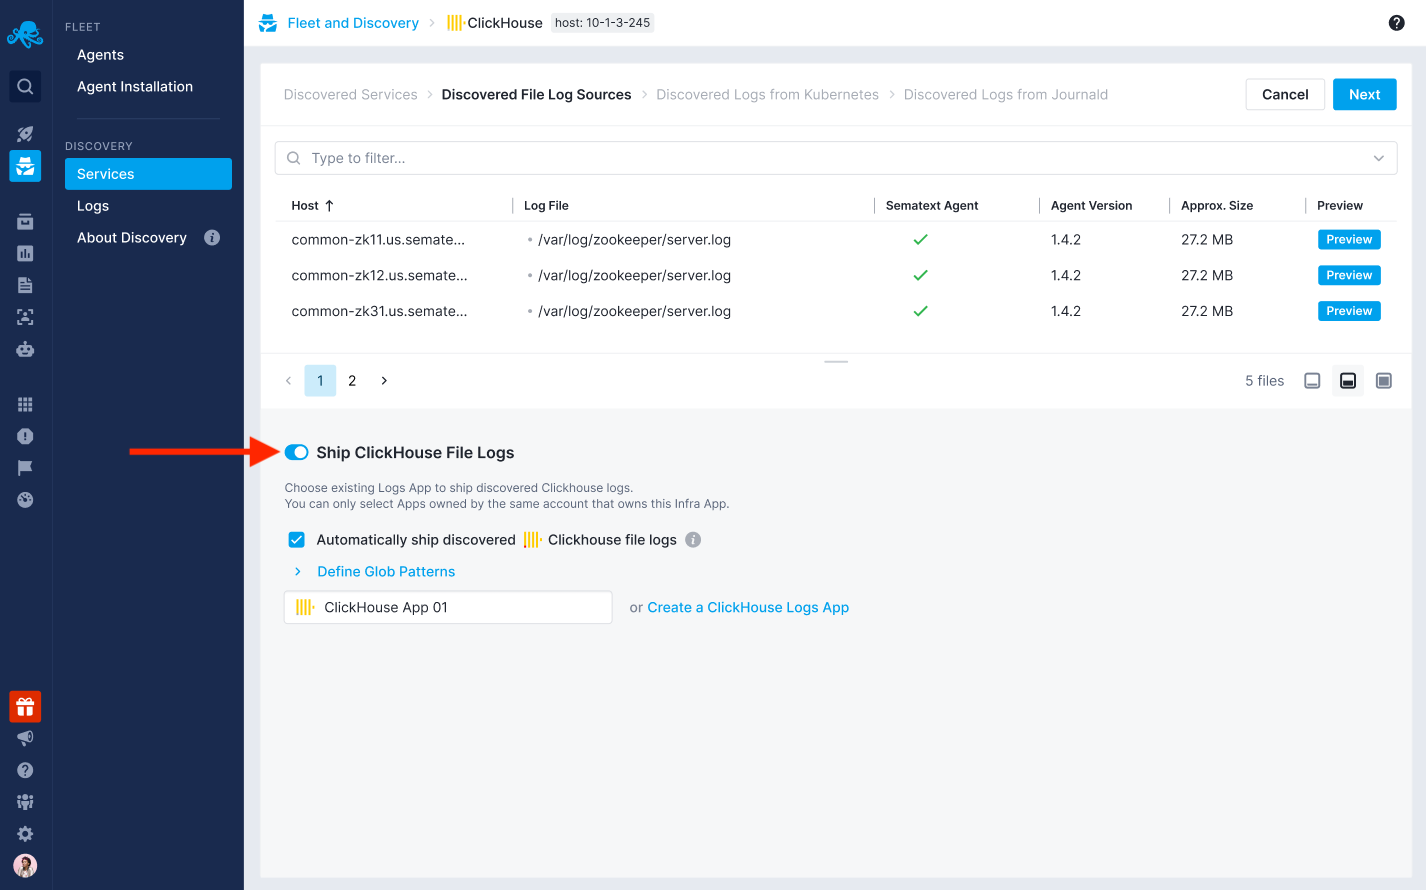1426x890 pixels.
Task: Open the gauge dashboard icon in sidebar
Action: coord(25,500)
